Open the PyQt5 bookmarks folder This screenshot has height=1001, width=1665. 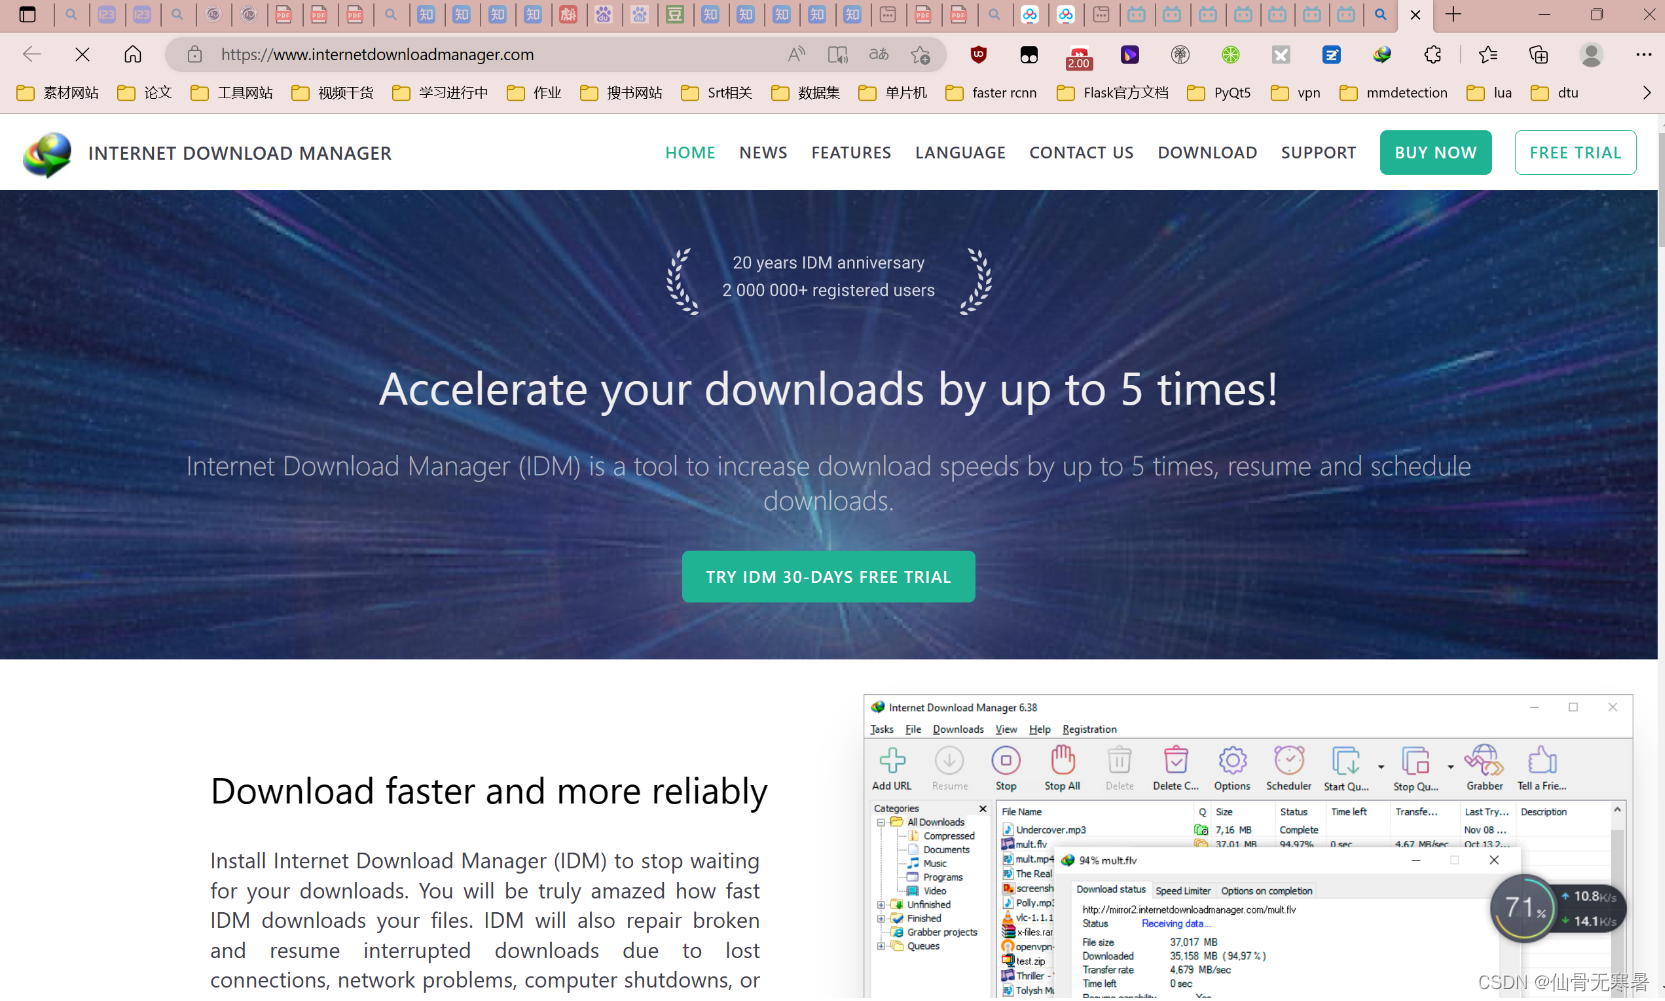click(1219, 92)
